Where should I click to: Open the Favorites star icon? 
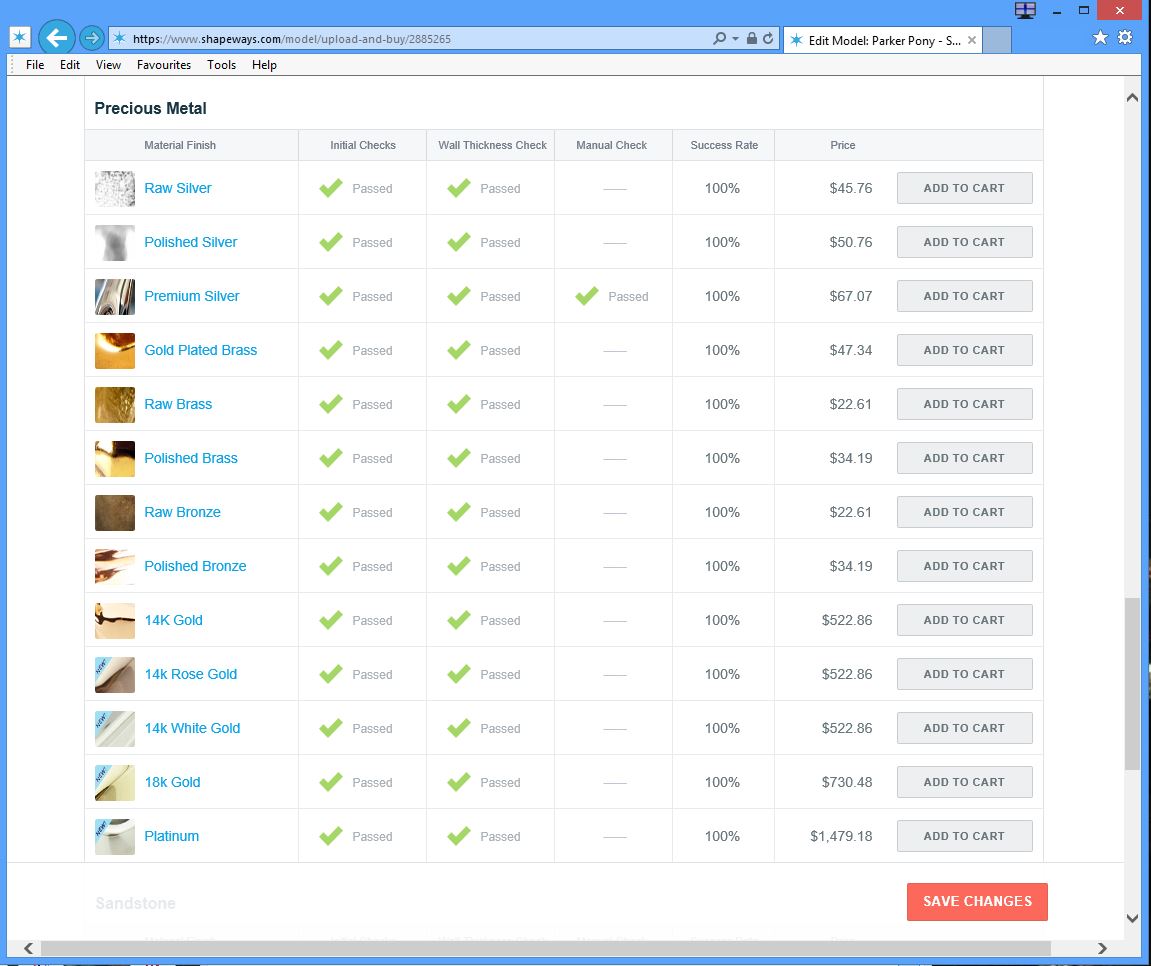[x=1100, y=37]
